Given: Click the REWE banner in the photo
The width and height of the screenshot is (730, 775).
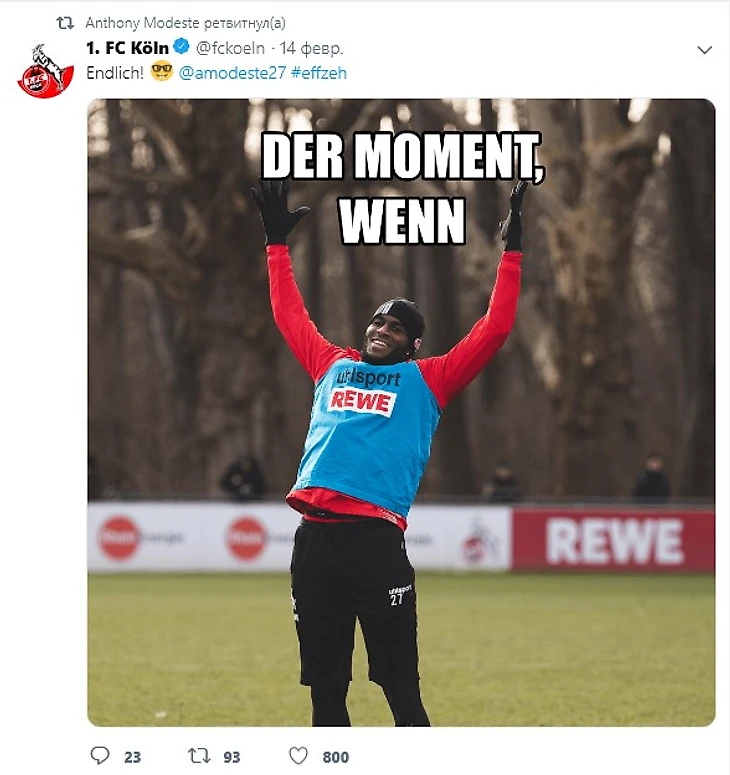Looking at the screenshot, I should (x=614, y=541).
